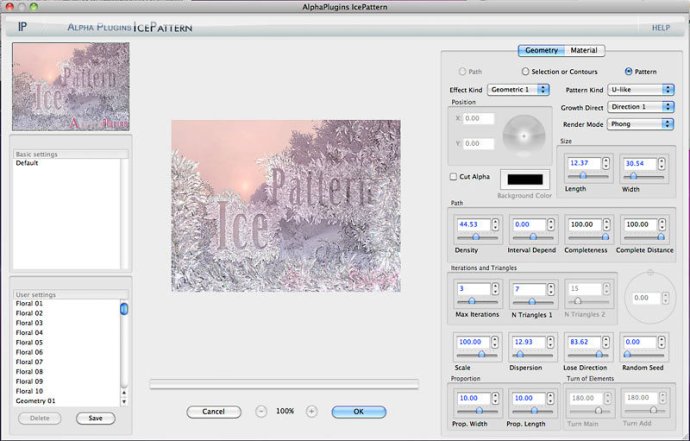This screenshot has width=690, height=441.
Task: Open the Render Mode dropdown
Action: [x=641, y=124]
